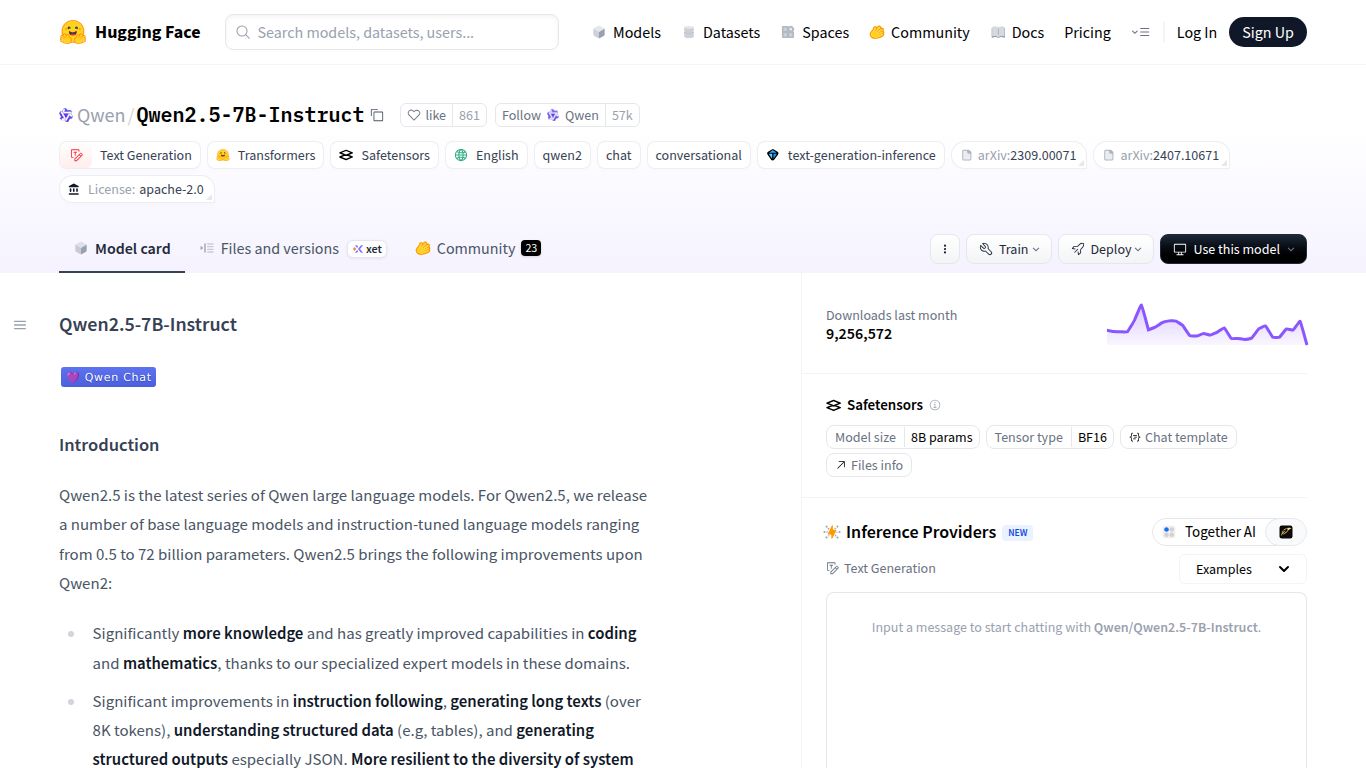The image size is (1366, 768).
Task: Copy model name with the copy icon
Action: pos(377,115)
